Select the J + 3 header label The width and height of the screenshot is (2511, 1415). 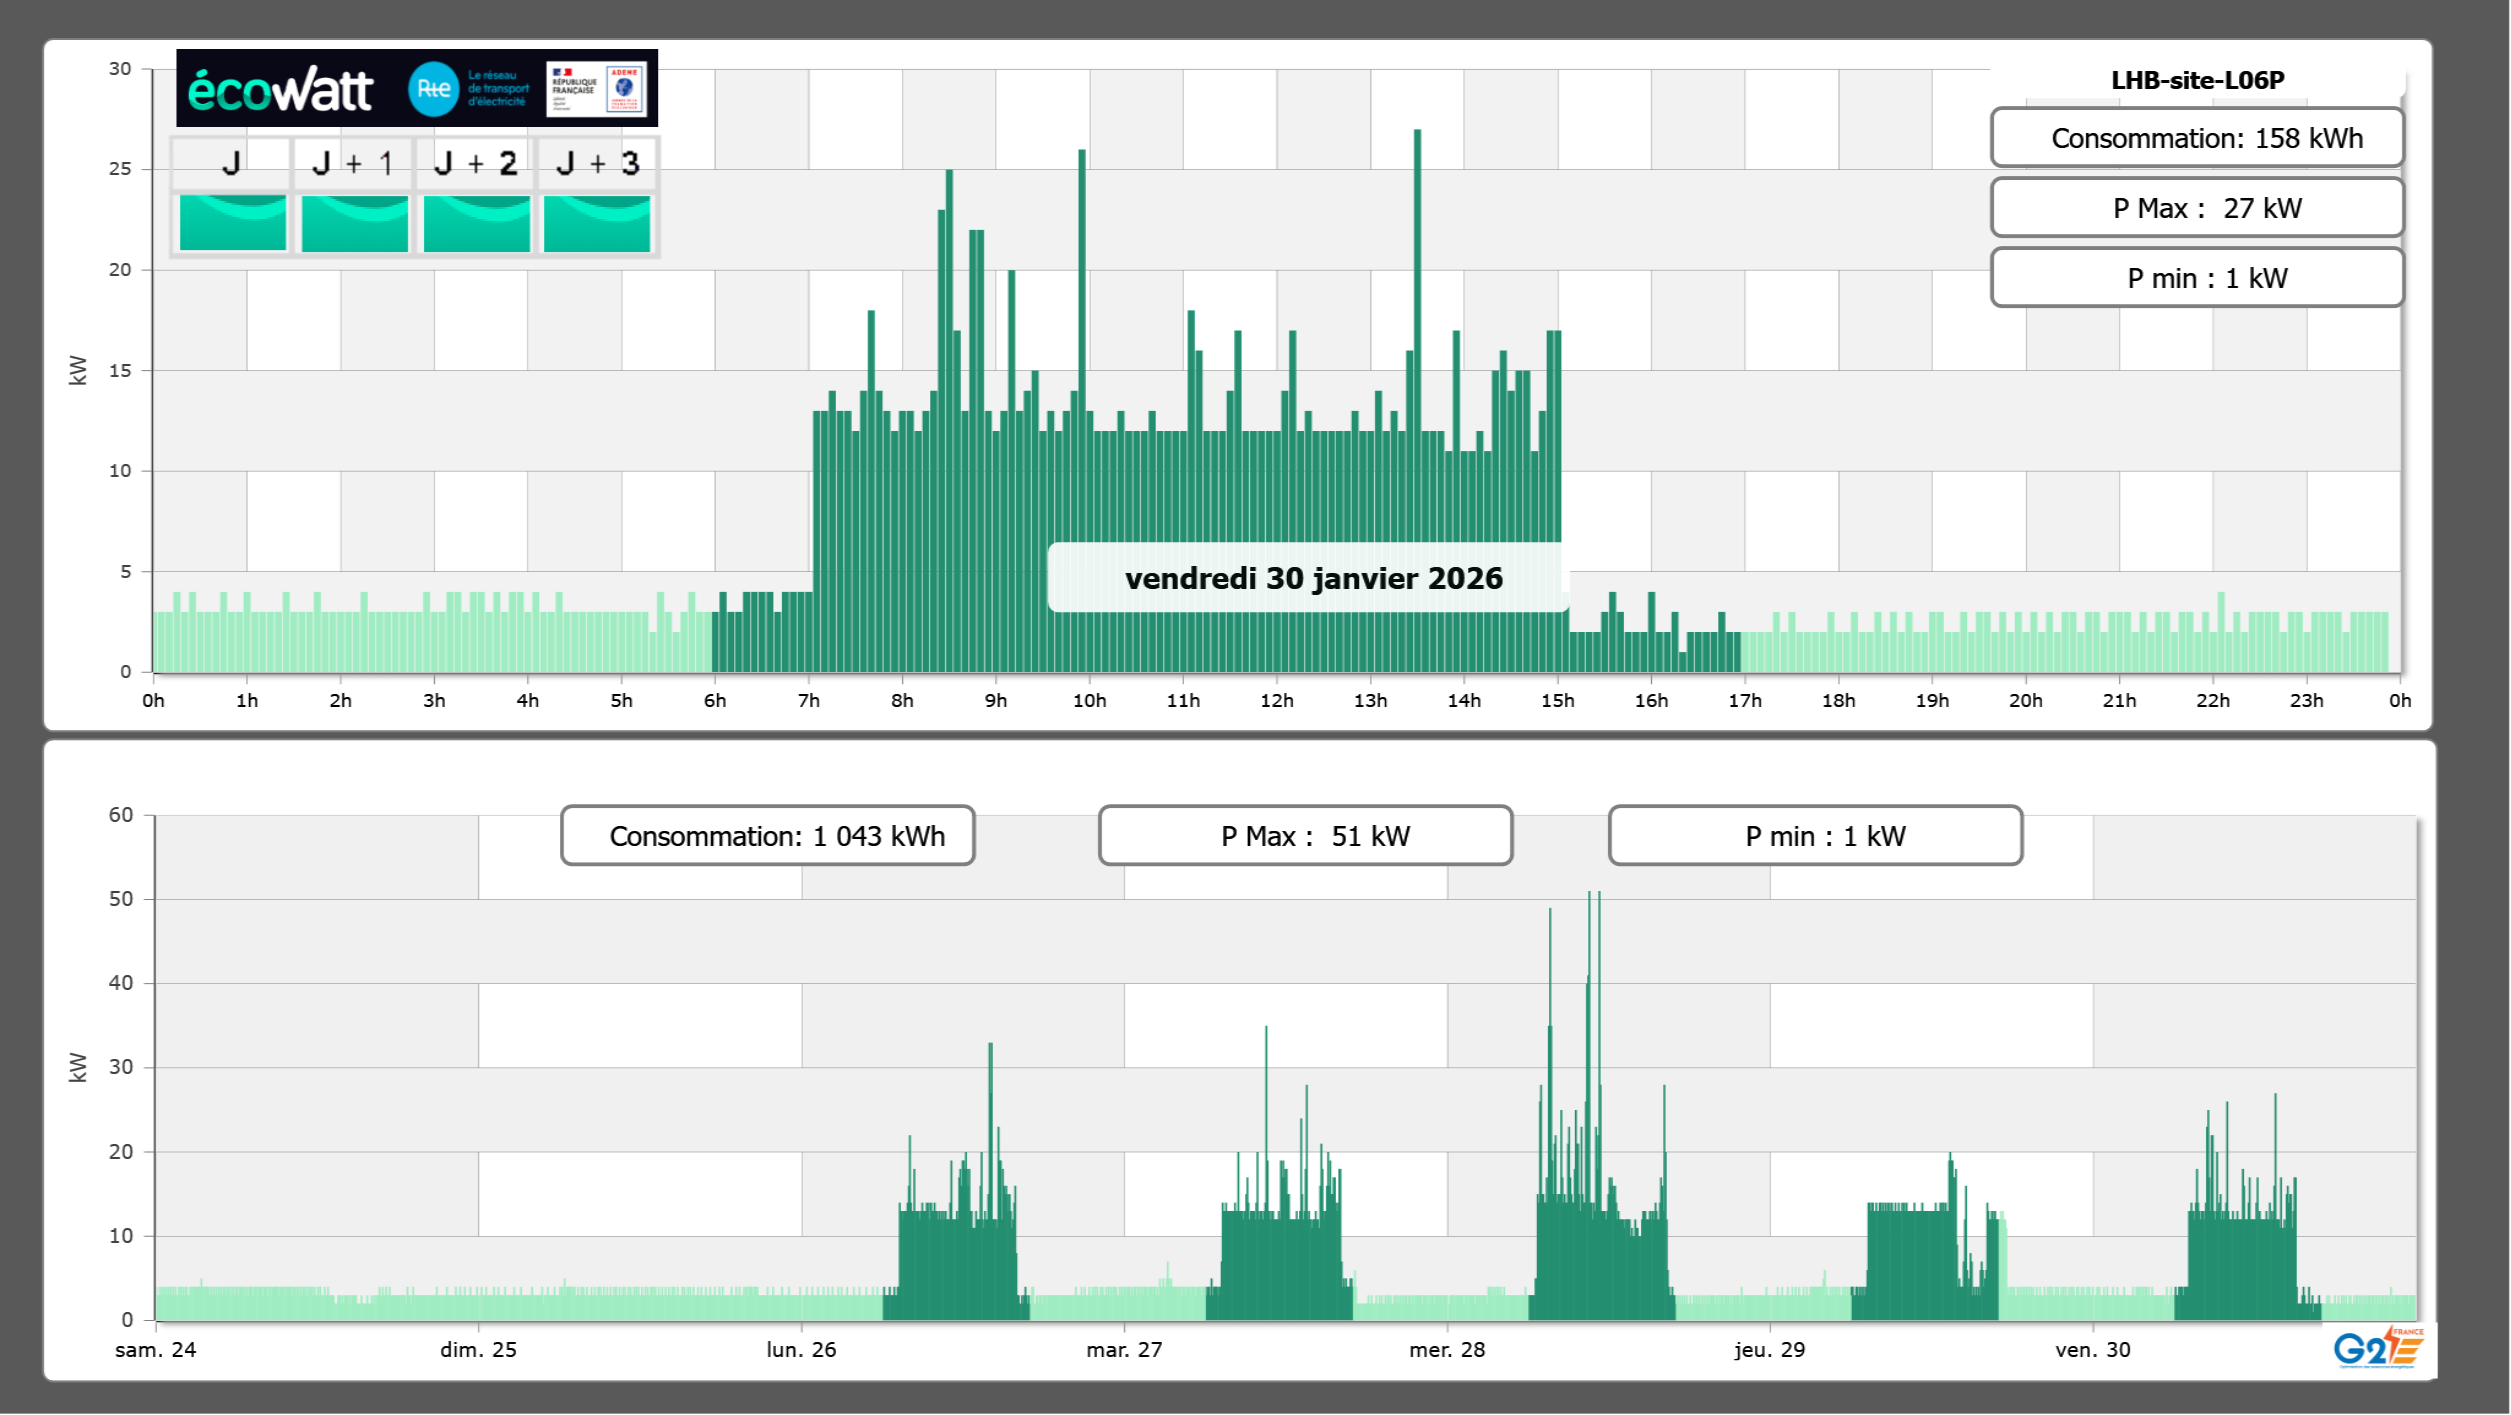coord(597,163)
